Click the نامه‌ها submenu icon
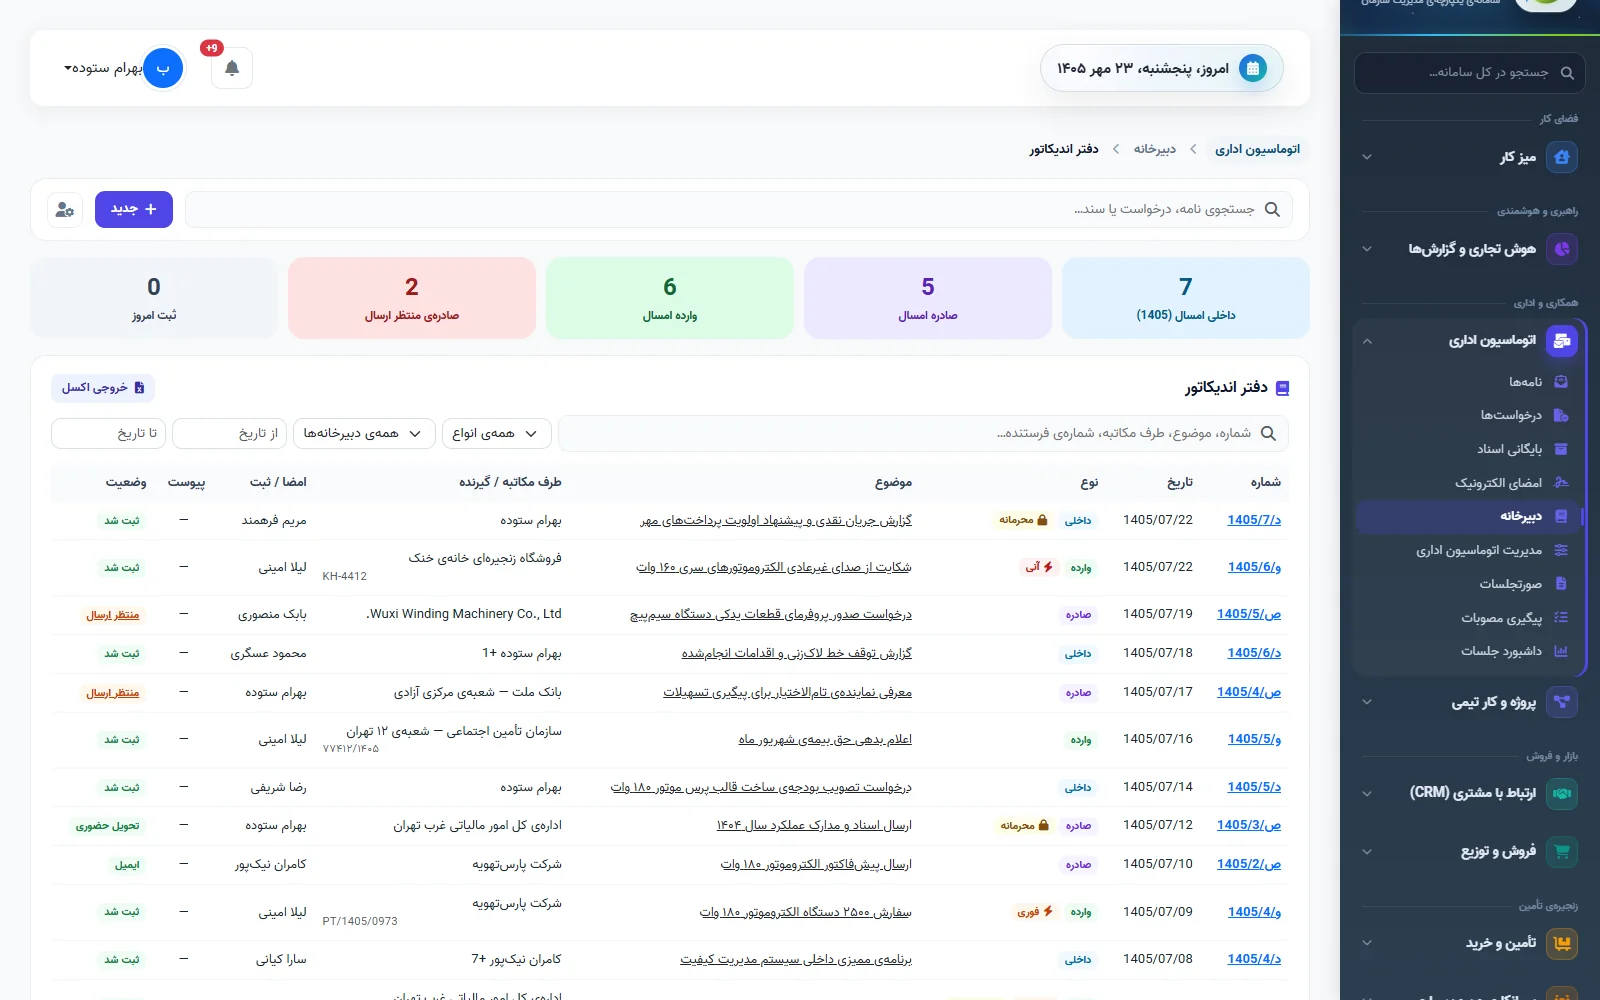The height and width of the screenshot is (1000, 1600). [1561, 382]
